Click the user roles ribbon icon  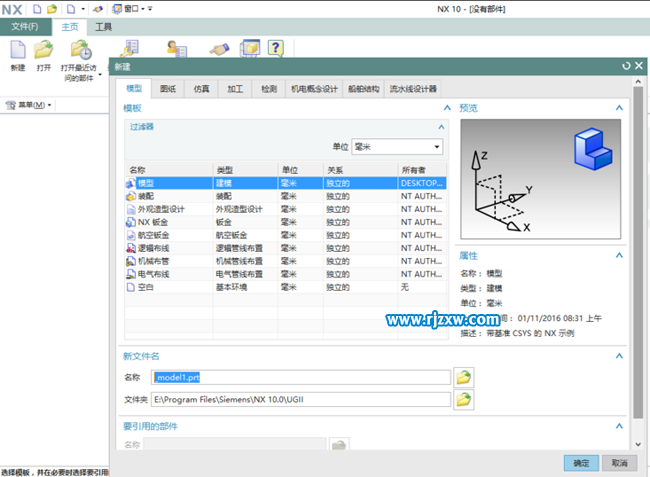[177, 49]
